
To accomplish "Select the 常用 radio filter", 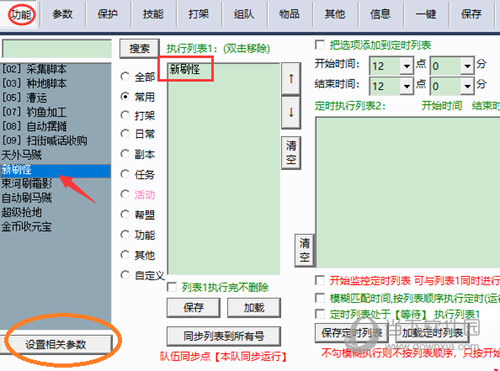I will [x=125, y=97].
